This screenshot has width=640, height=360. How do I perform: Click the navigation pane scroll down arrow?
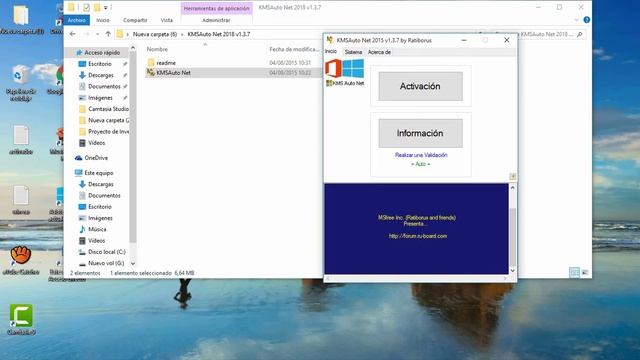133,264
